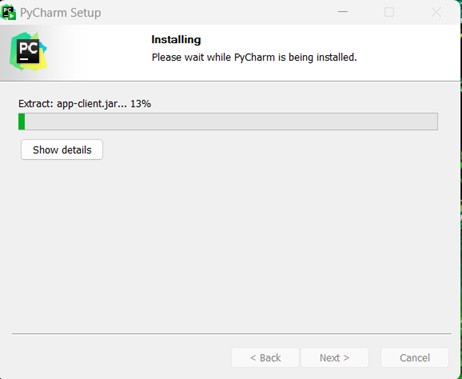The height and width of the screenshot is (379, 462).
Task: Click the disabled Back button
Action: click(x=265, y=358)
